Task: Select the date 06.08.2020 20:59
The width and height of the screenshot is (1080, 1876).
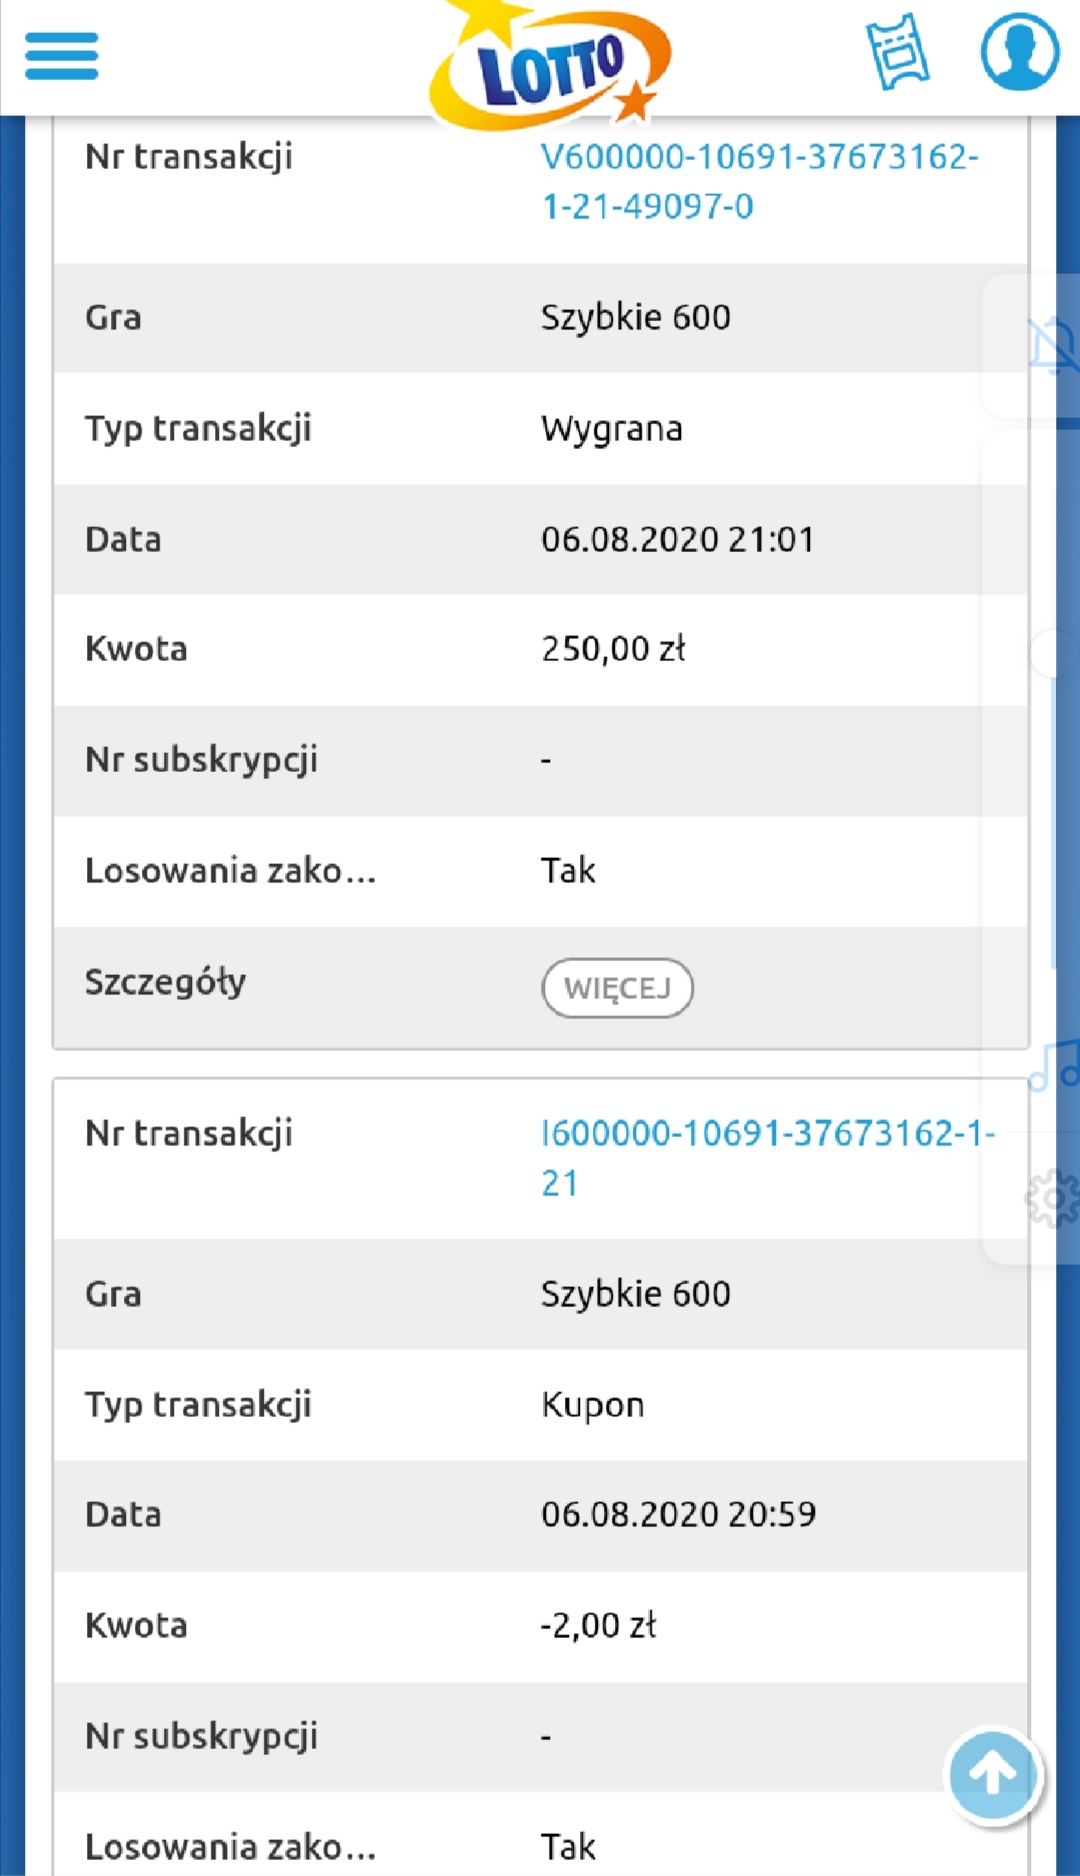Action: click(x=678, y=1514)
